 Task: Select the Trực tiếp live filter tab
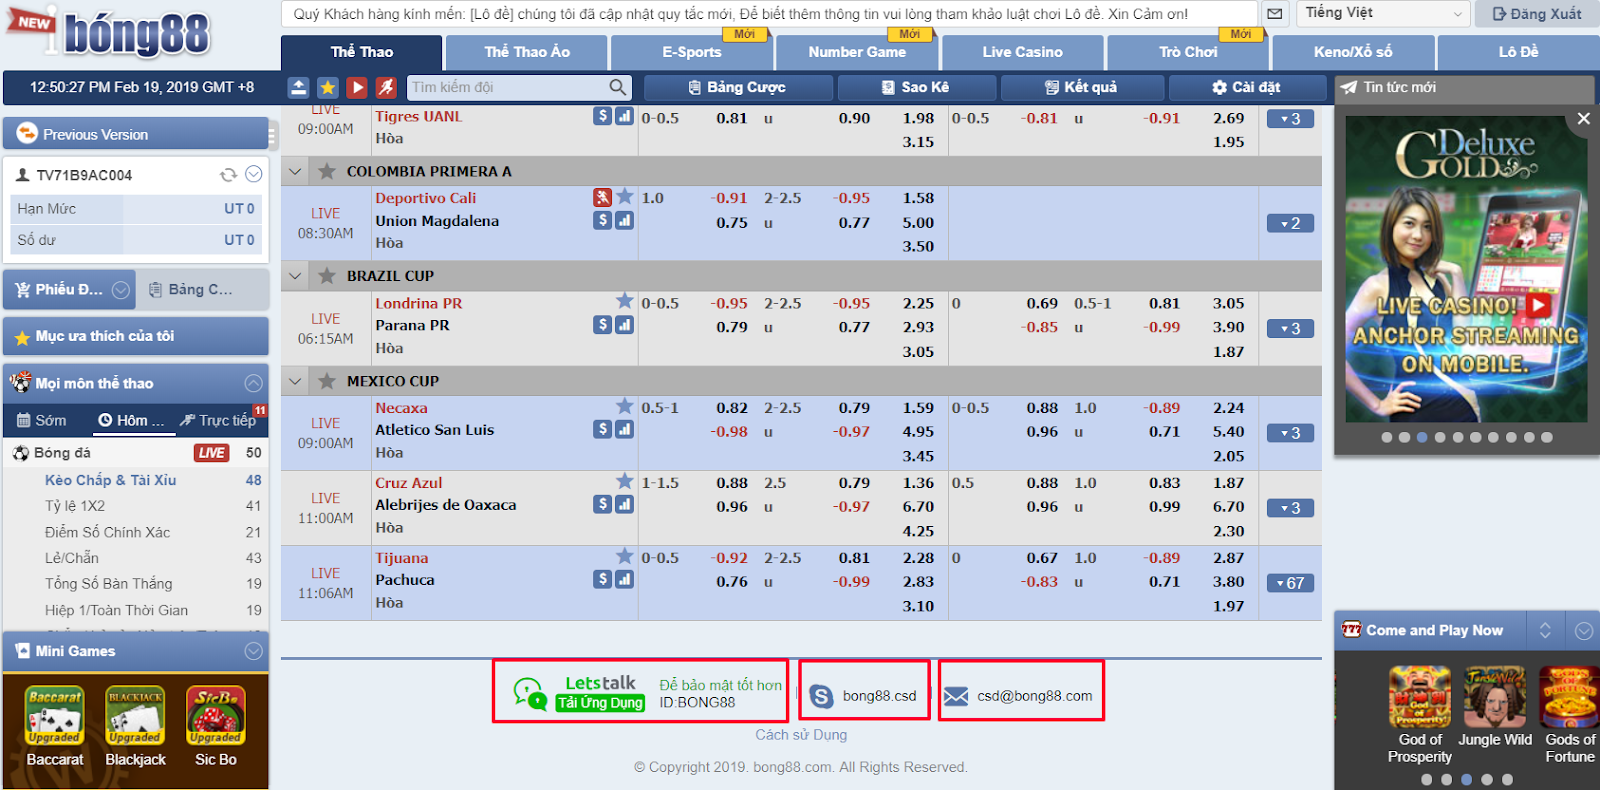[219, 420]
